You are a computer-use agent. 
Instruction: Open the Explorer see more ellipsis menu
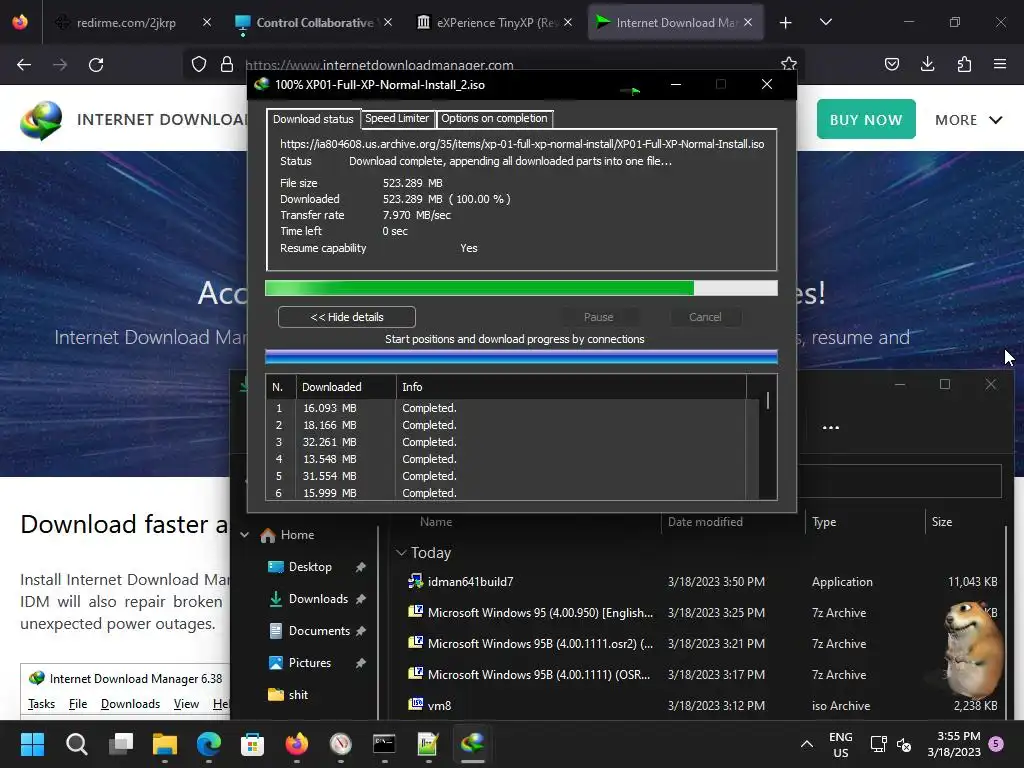831,428
